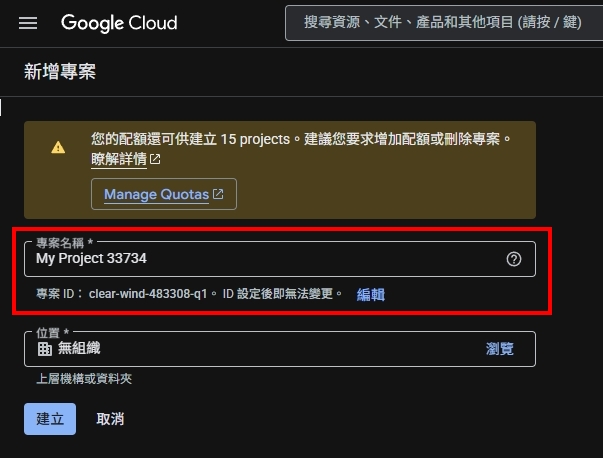Click the 建立 create button
The width and height of the screenshot is (603, 458).
coord(50,419)
